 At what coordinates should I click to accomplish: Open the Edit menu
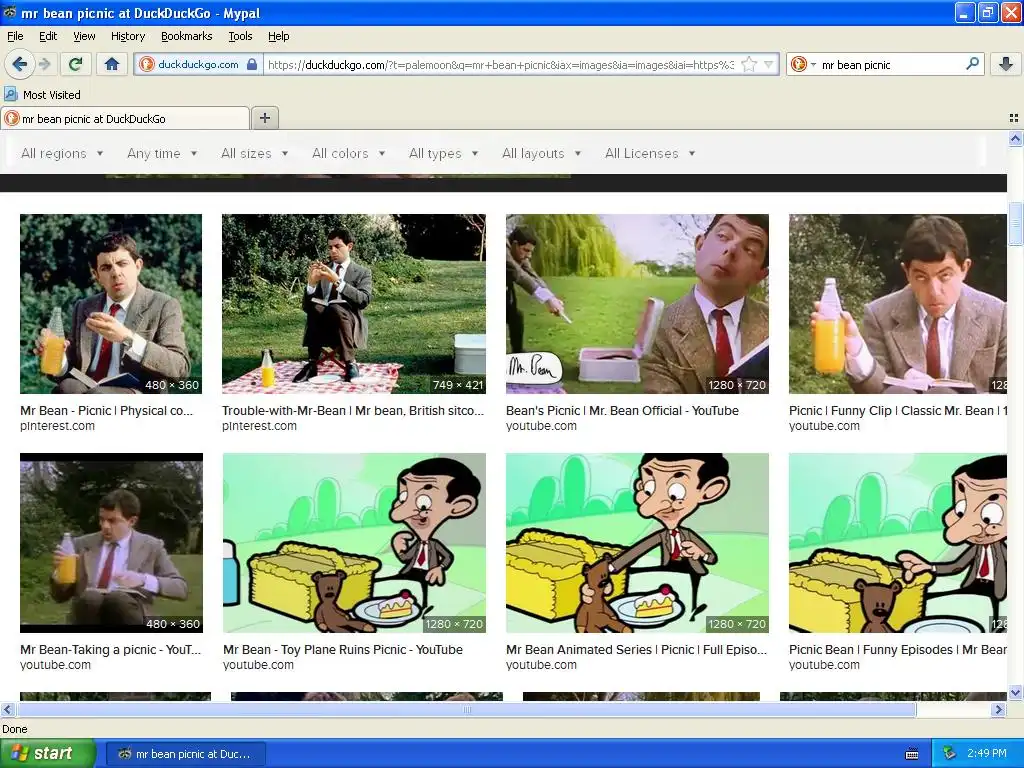coord(48,36)
